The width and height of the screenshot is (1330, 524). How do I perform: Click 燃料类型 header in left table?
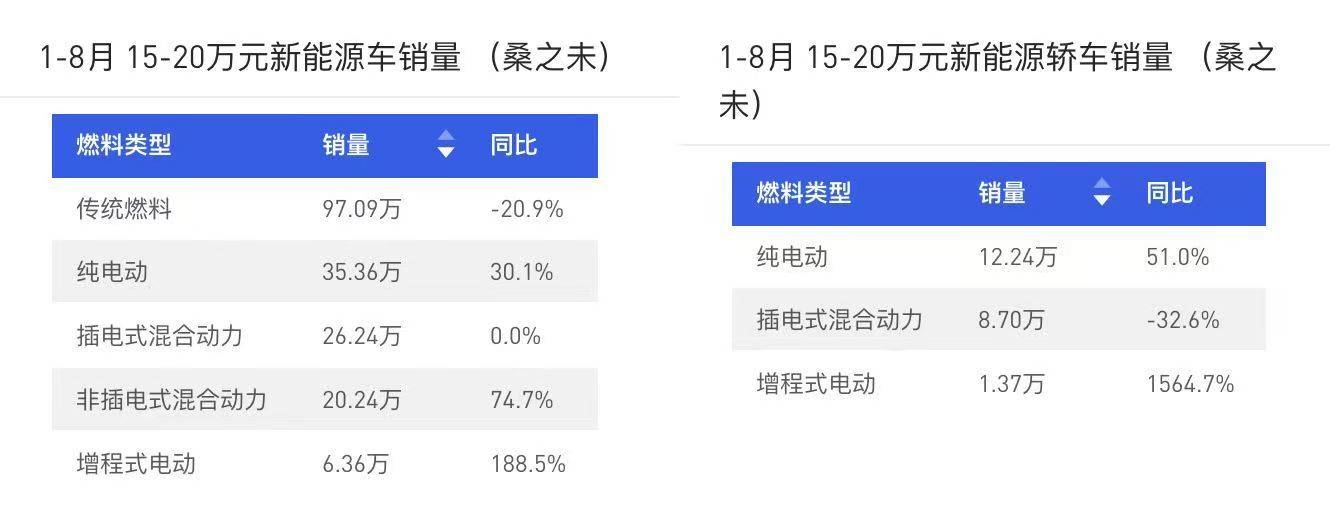124,145
